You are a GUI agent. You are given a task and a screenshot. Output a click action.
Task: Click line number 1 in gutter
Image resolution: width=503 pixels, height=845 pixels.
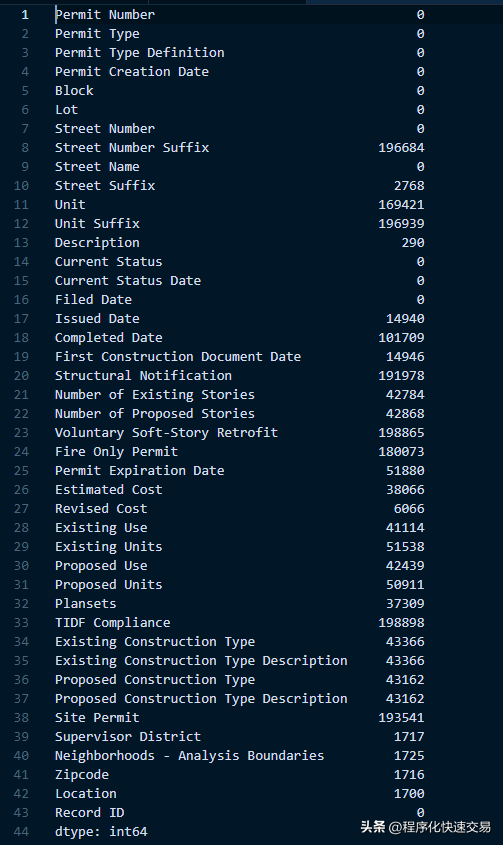(x=25, y=15)
